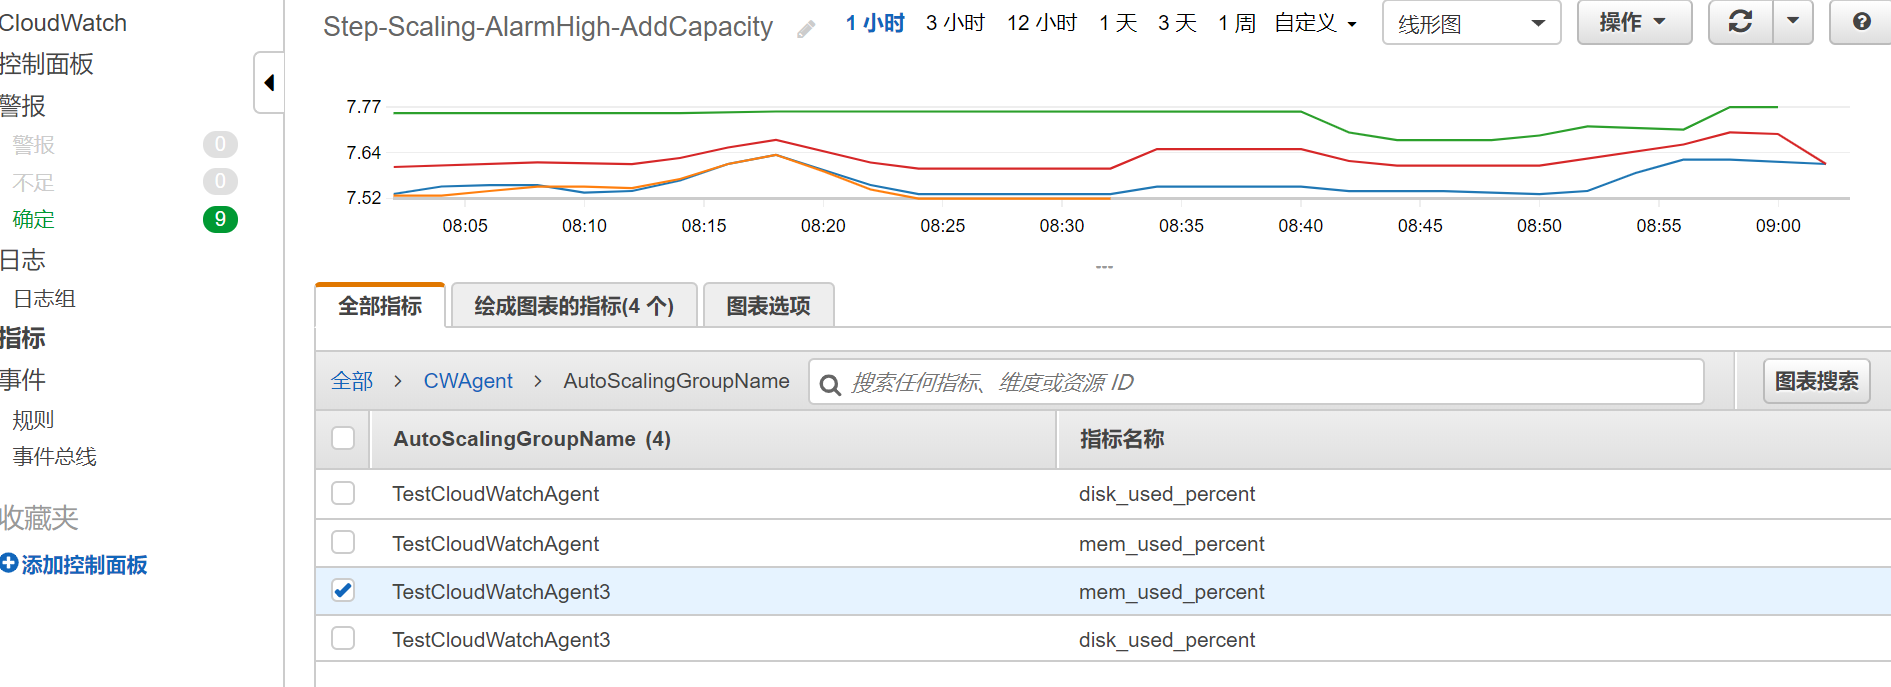Open 确定 alarms in sidebar
The width and height of the screenshot is (1891, 687).
34,219
